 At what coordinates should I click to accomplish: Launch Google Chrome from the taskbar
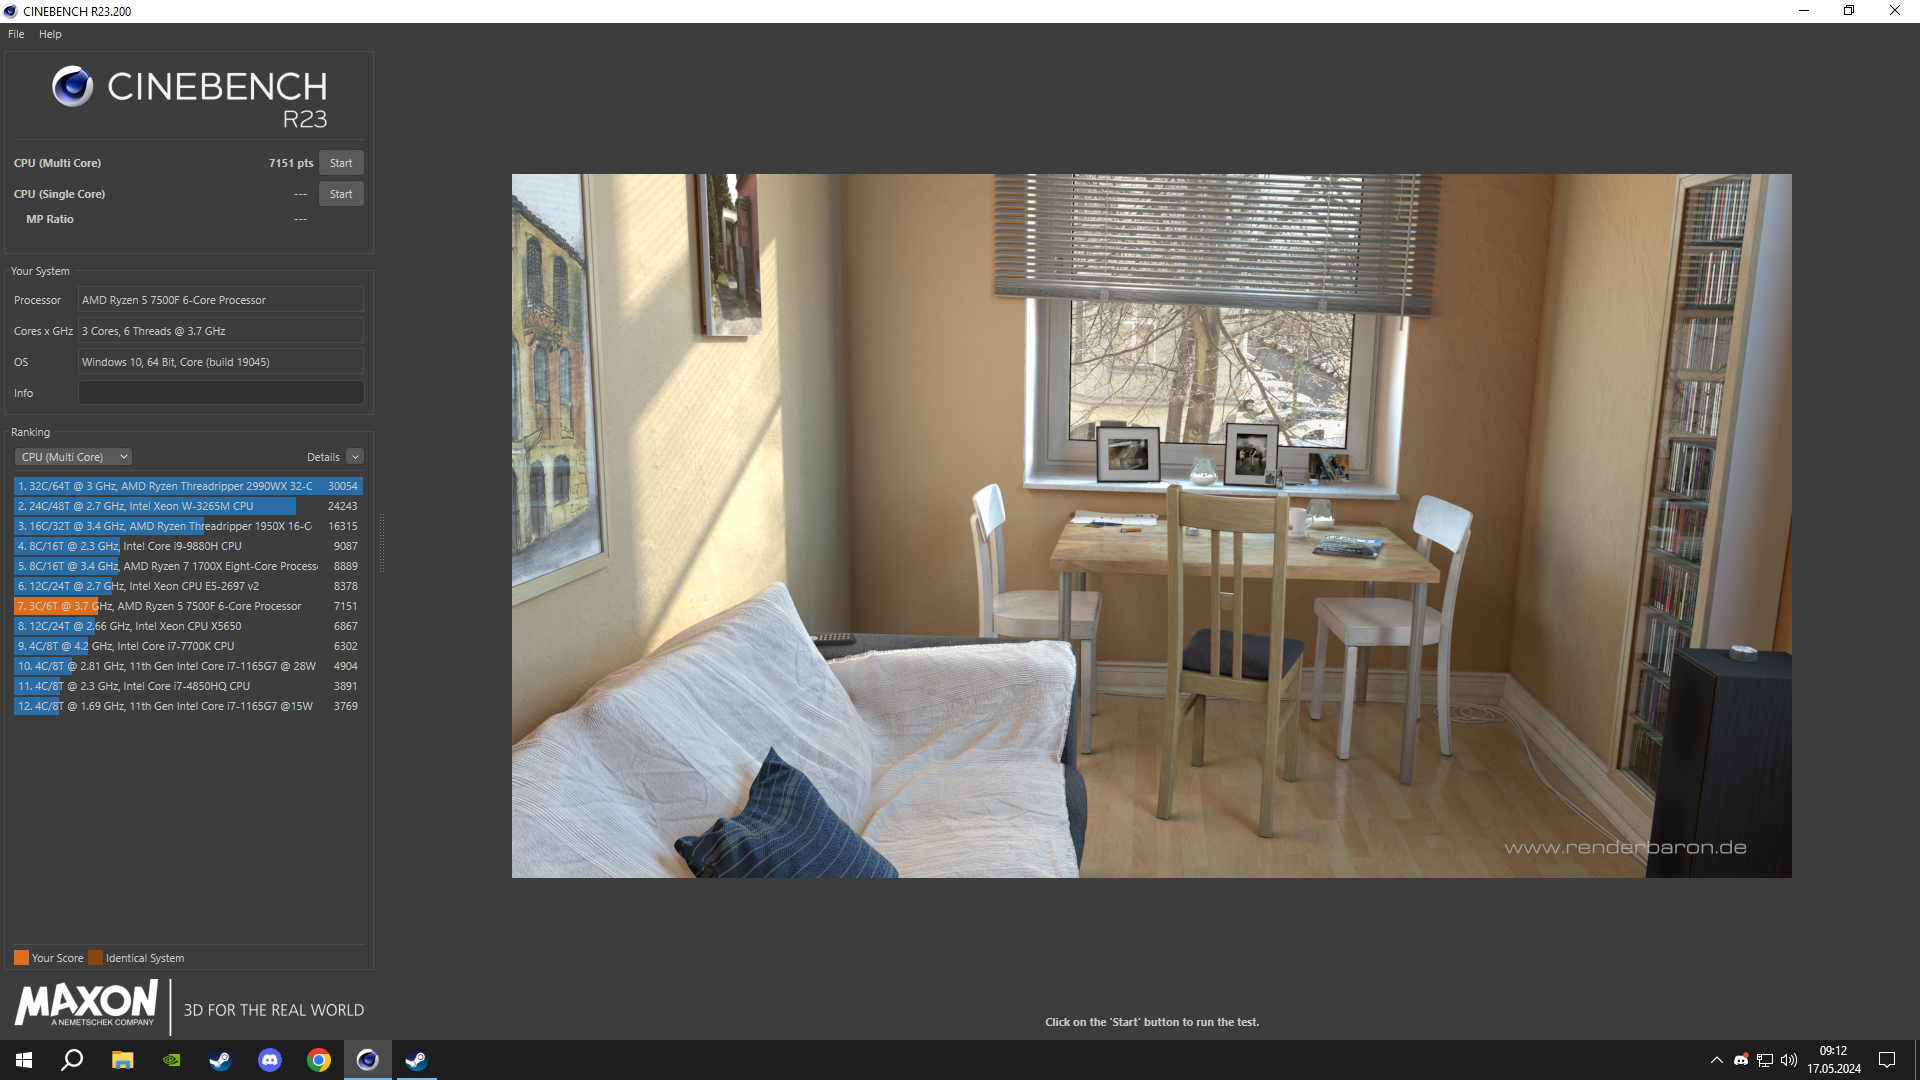click(x=319, y=1060)
